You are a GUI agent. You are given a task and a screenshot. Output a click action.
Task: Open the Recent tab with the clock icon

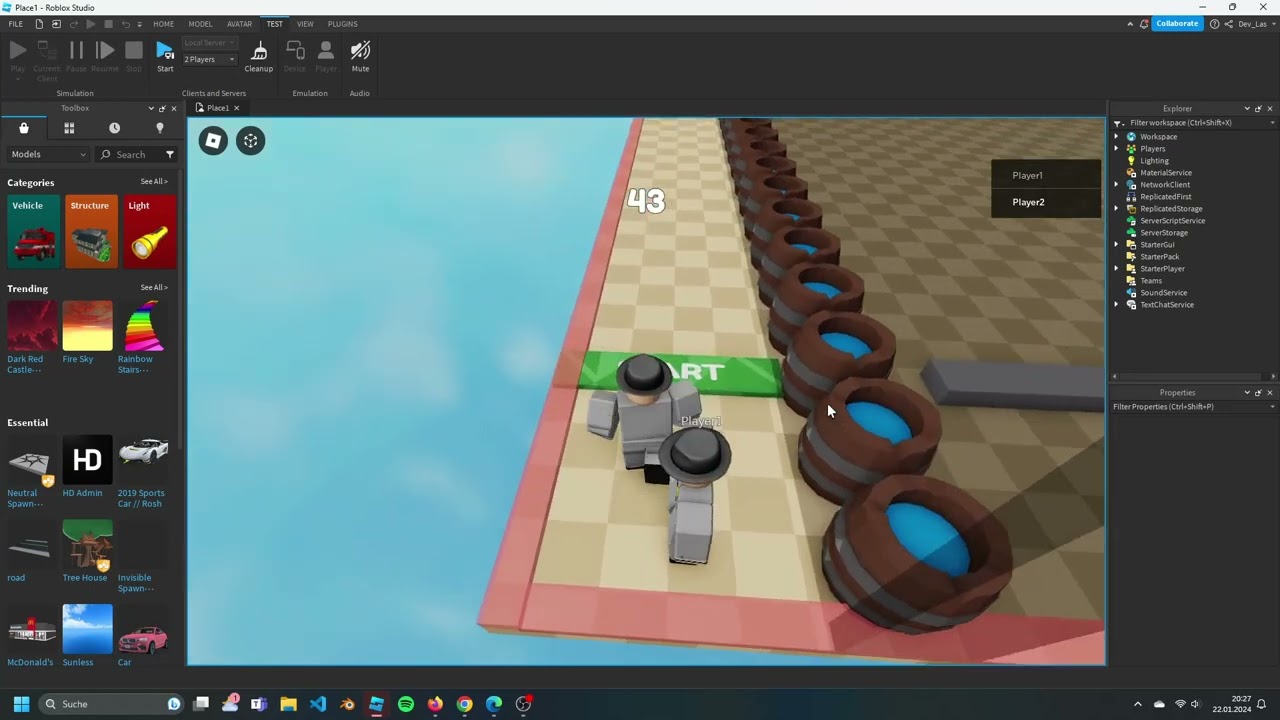click(114, 128)
